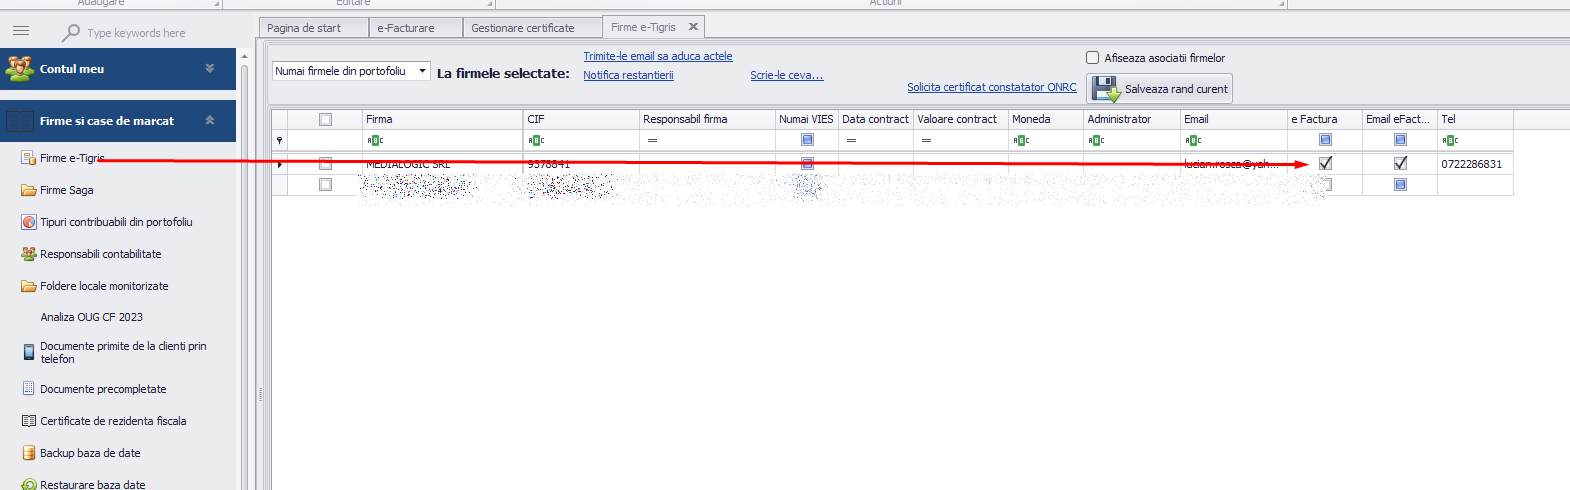Viewport: 1570px width, 490px height.
Task: Close the Firme e-Tigris tab
Action: pyautogui.click(x=693, y=27)
